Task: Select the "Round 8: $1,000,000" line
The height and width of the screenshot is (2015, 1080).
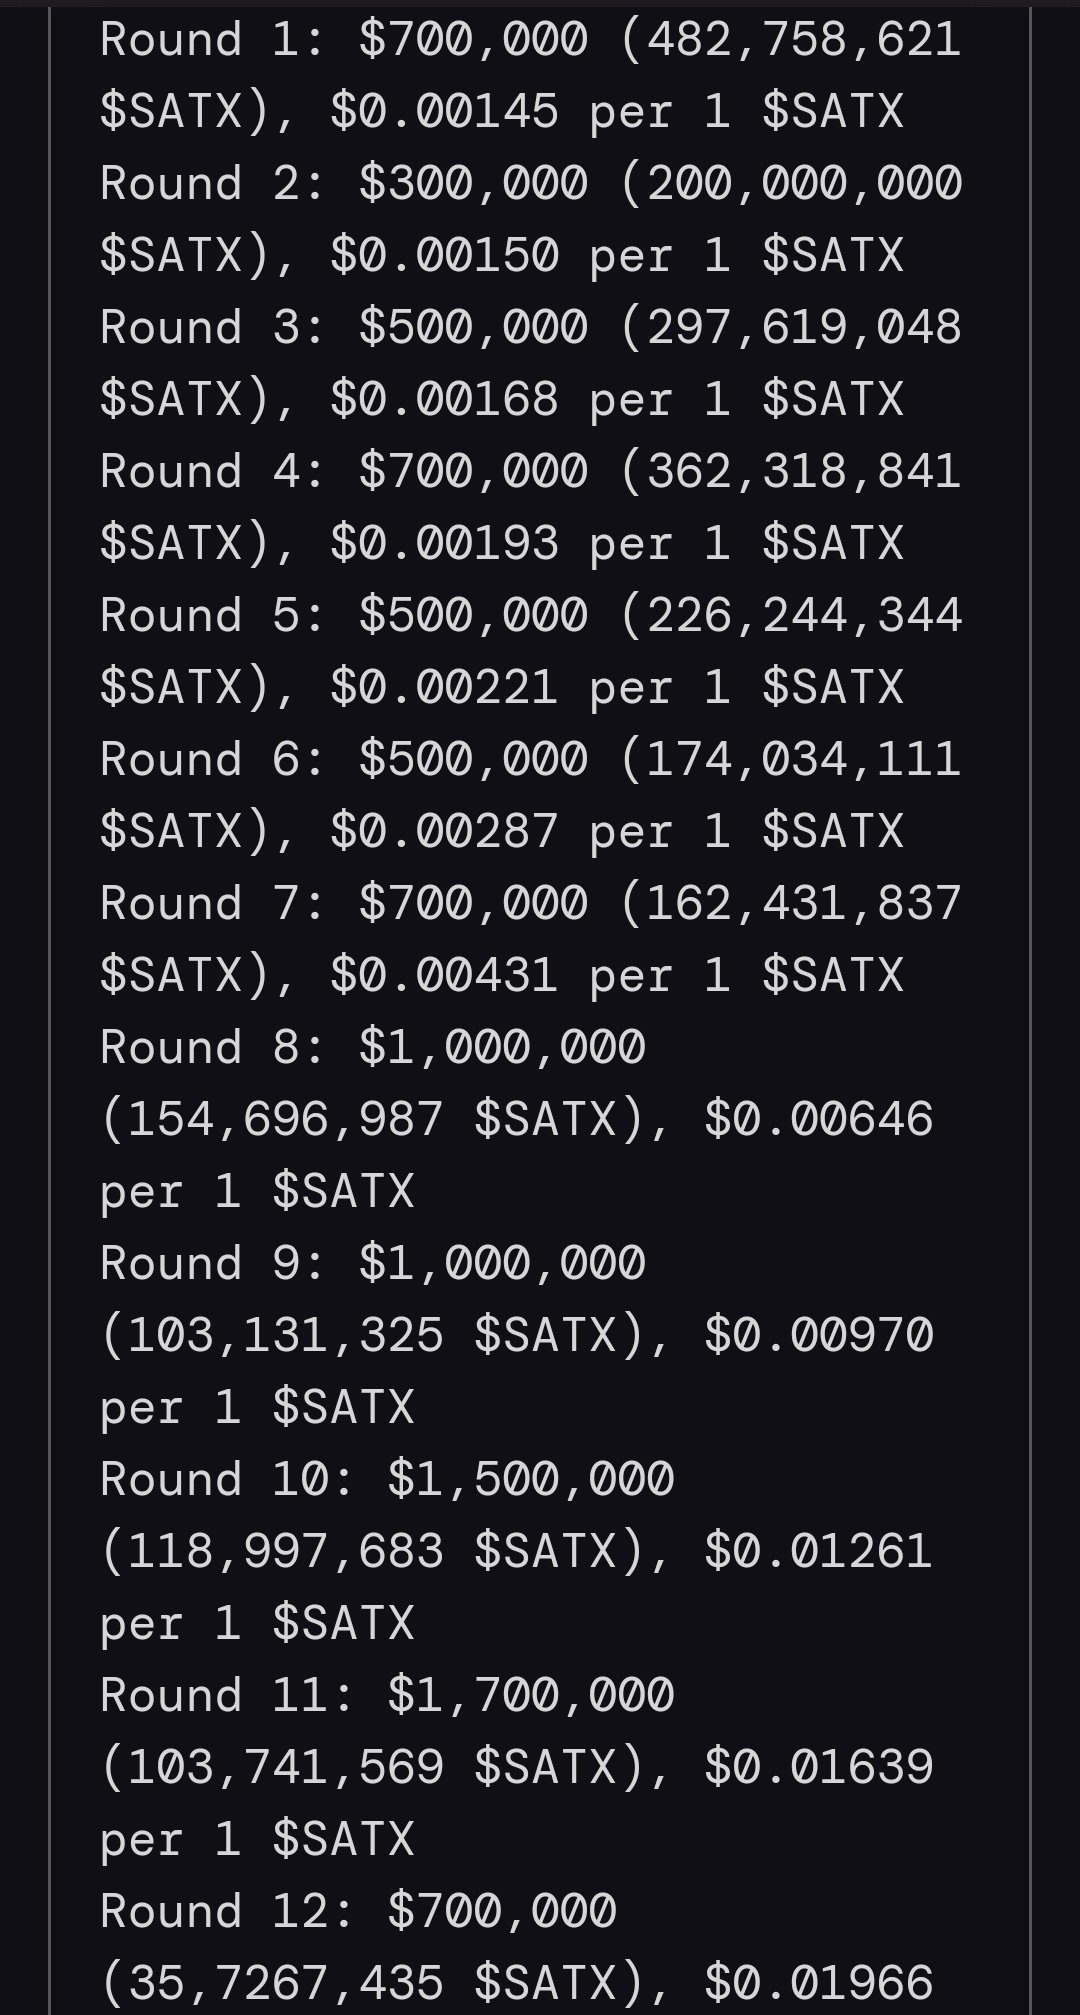Action: (x=372, y=1048)
